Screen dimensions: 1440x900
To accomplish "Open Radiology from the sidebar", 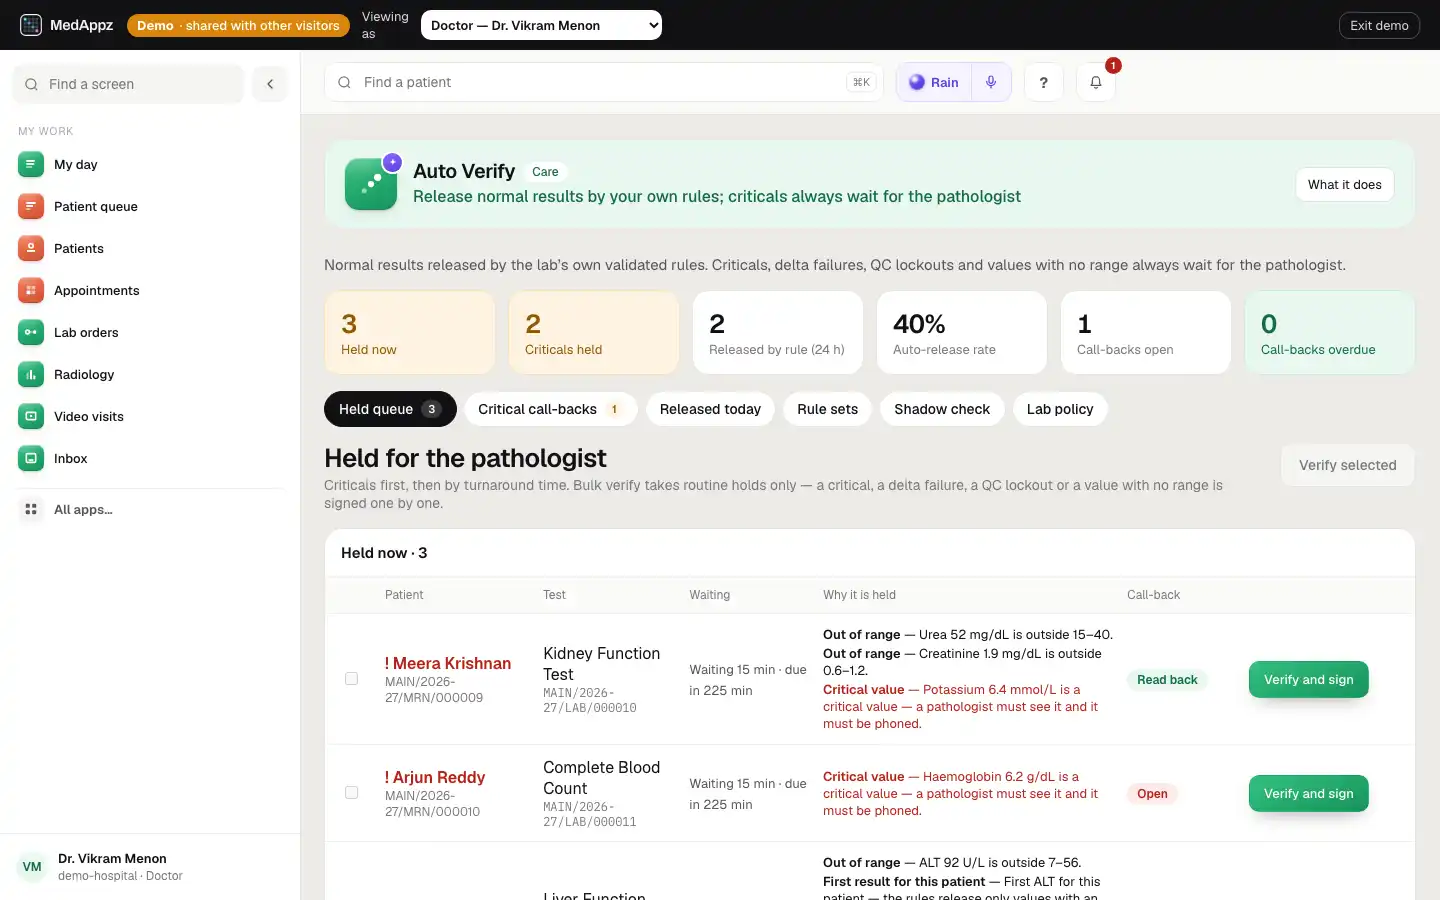I will coord(84,374).
